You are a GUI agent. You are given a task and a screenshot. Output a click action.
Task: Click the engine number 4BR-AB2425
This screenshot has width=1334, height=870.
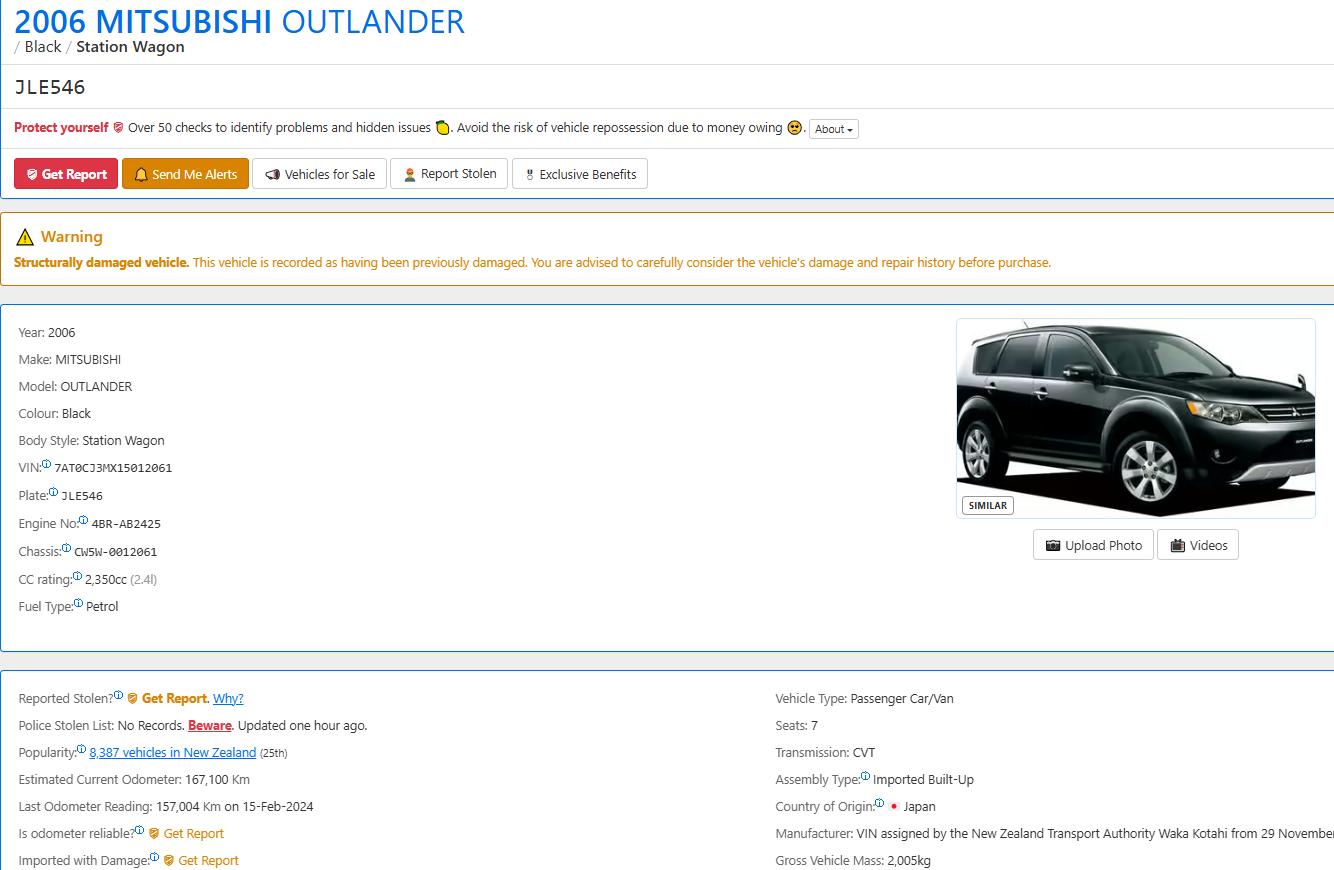pos(126,524)
